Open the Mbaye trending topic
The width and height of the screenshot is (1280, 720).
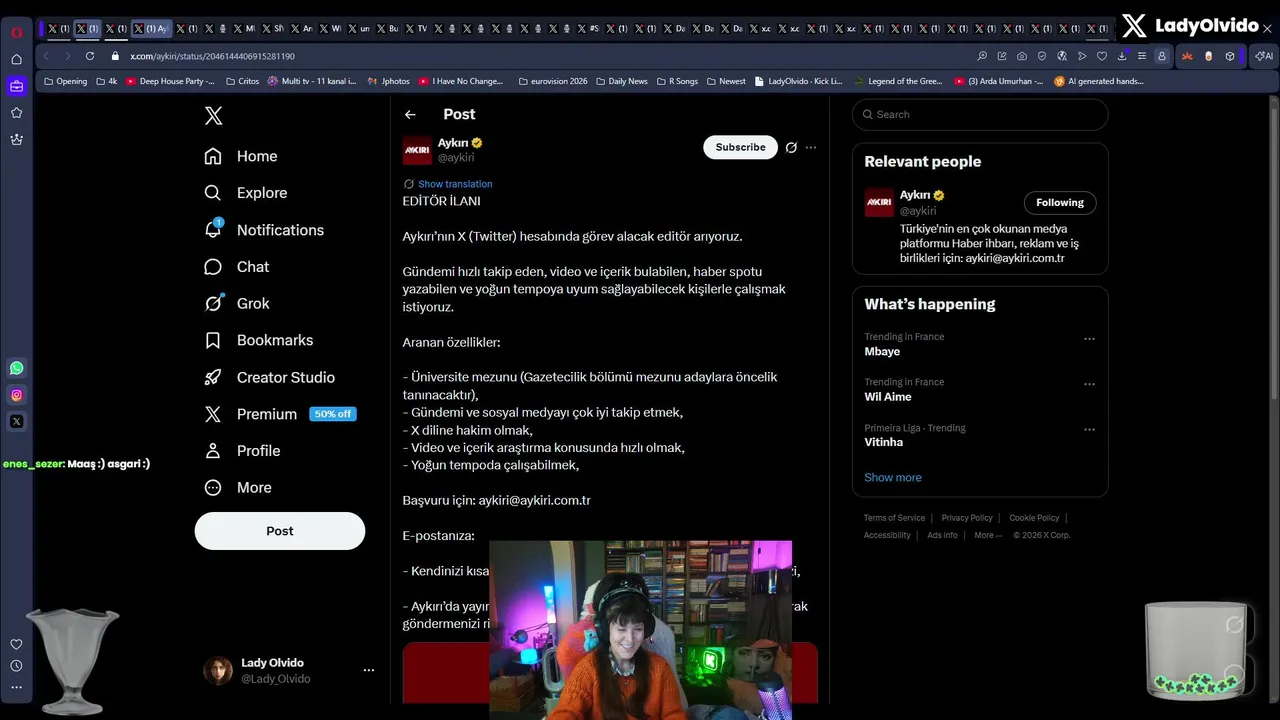click(882, 352)
